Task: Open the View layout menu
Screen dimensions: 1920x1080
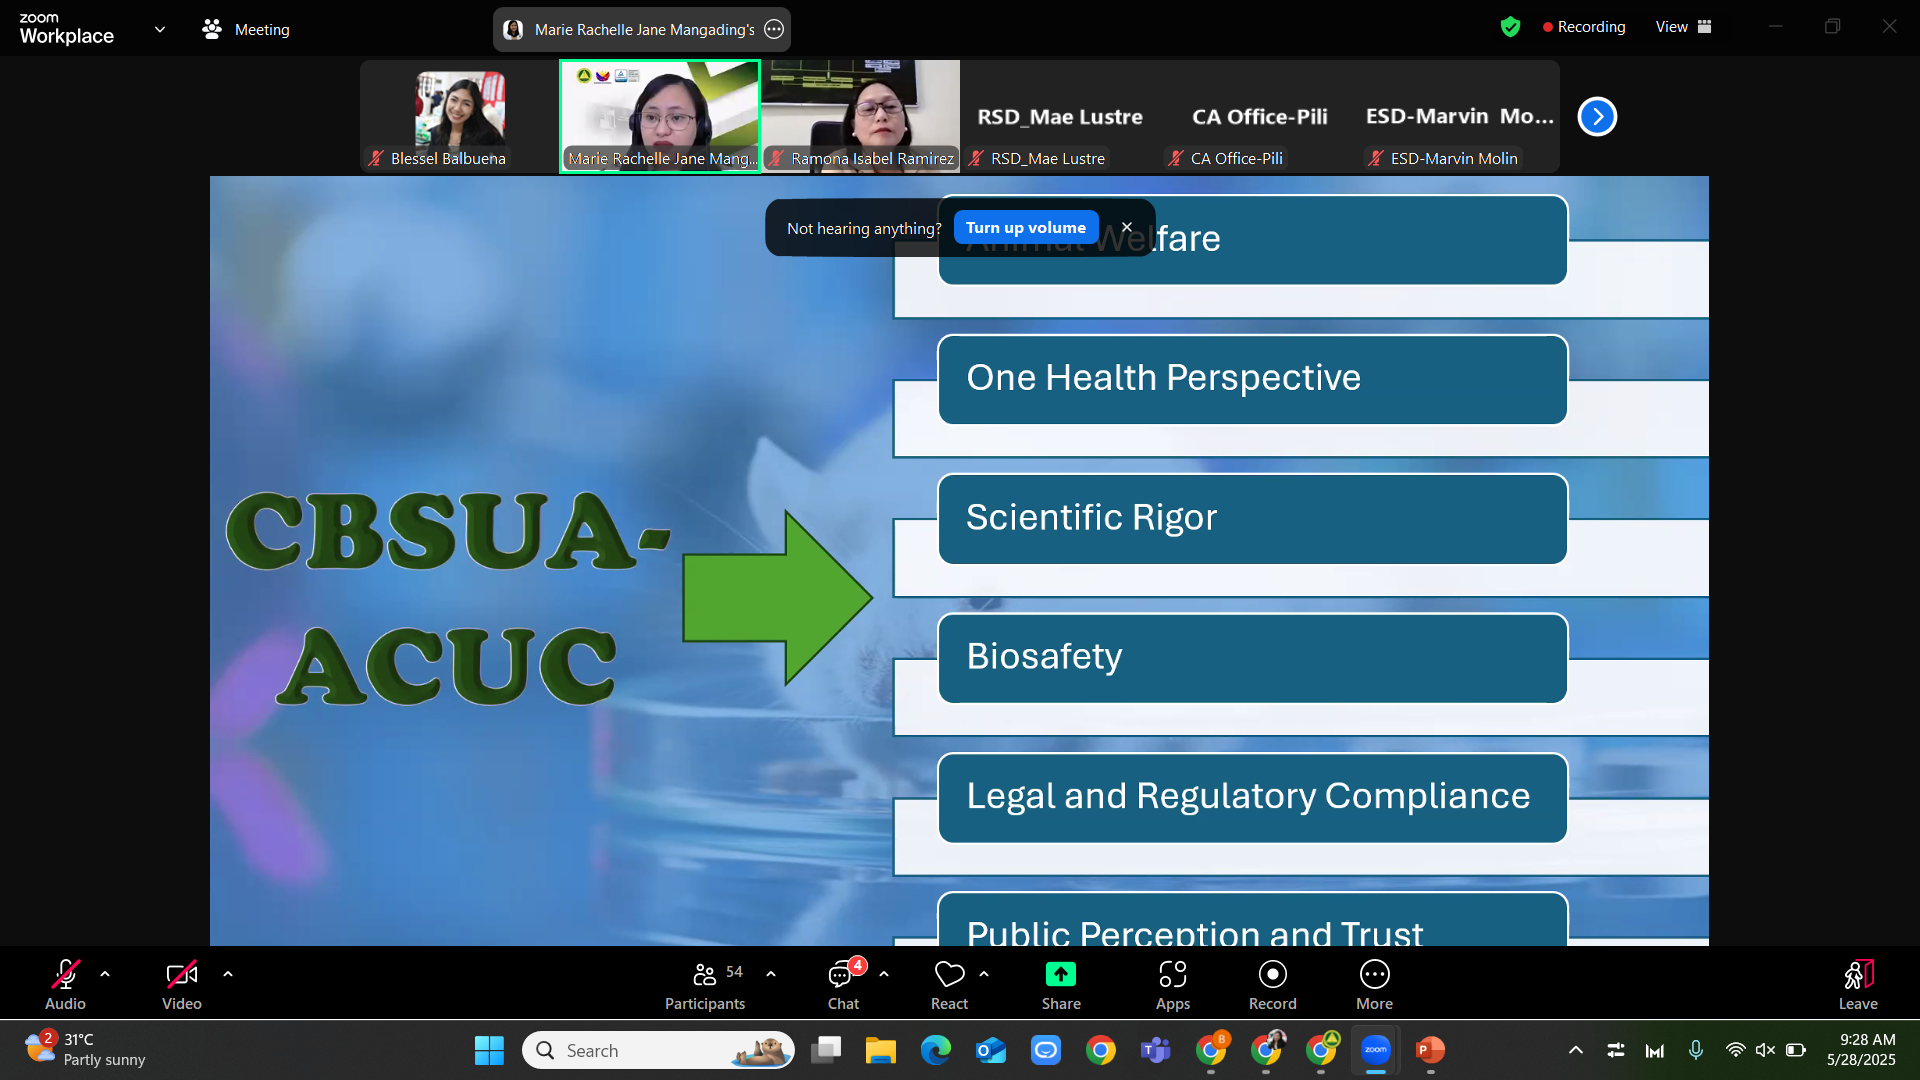Action: (1683, 27)
